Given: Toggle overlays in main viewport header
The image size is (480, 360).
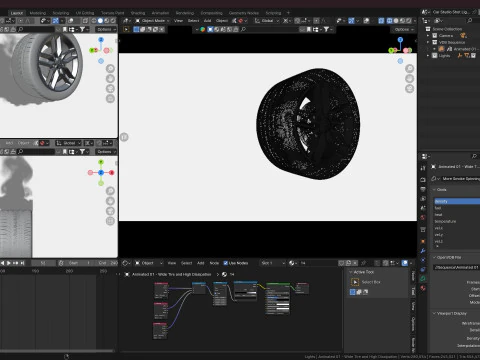Looking at the screenshot, I should (x=366, y=21).
